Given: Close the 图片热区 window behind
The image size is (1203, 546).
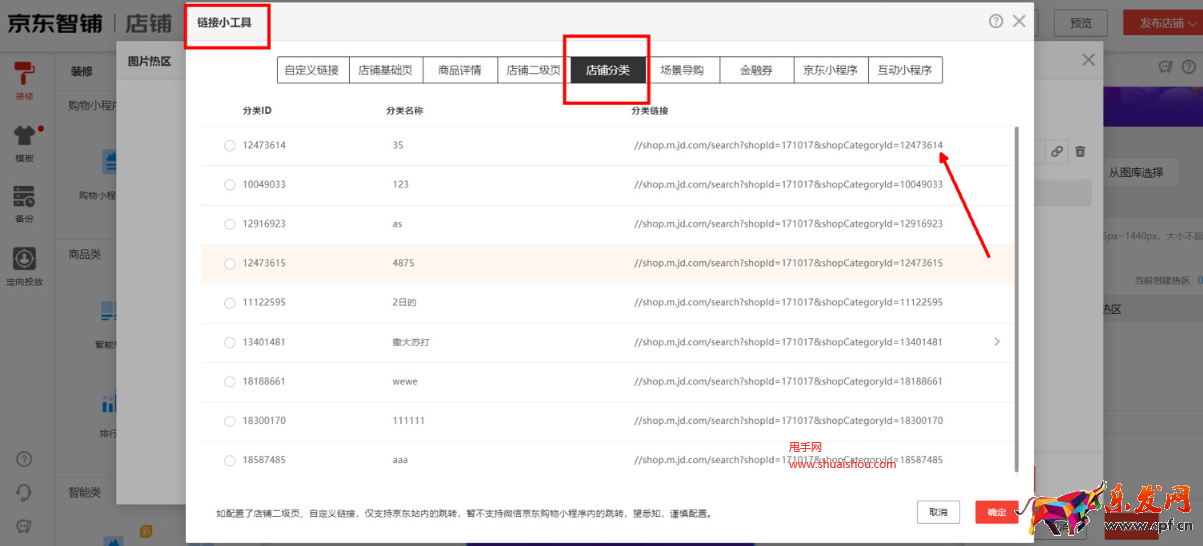Looking at the screenshot, I should pyautogui.click(x=1089, y=60).
